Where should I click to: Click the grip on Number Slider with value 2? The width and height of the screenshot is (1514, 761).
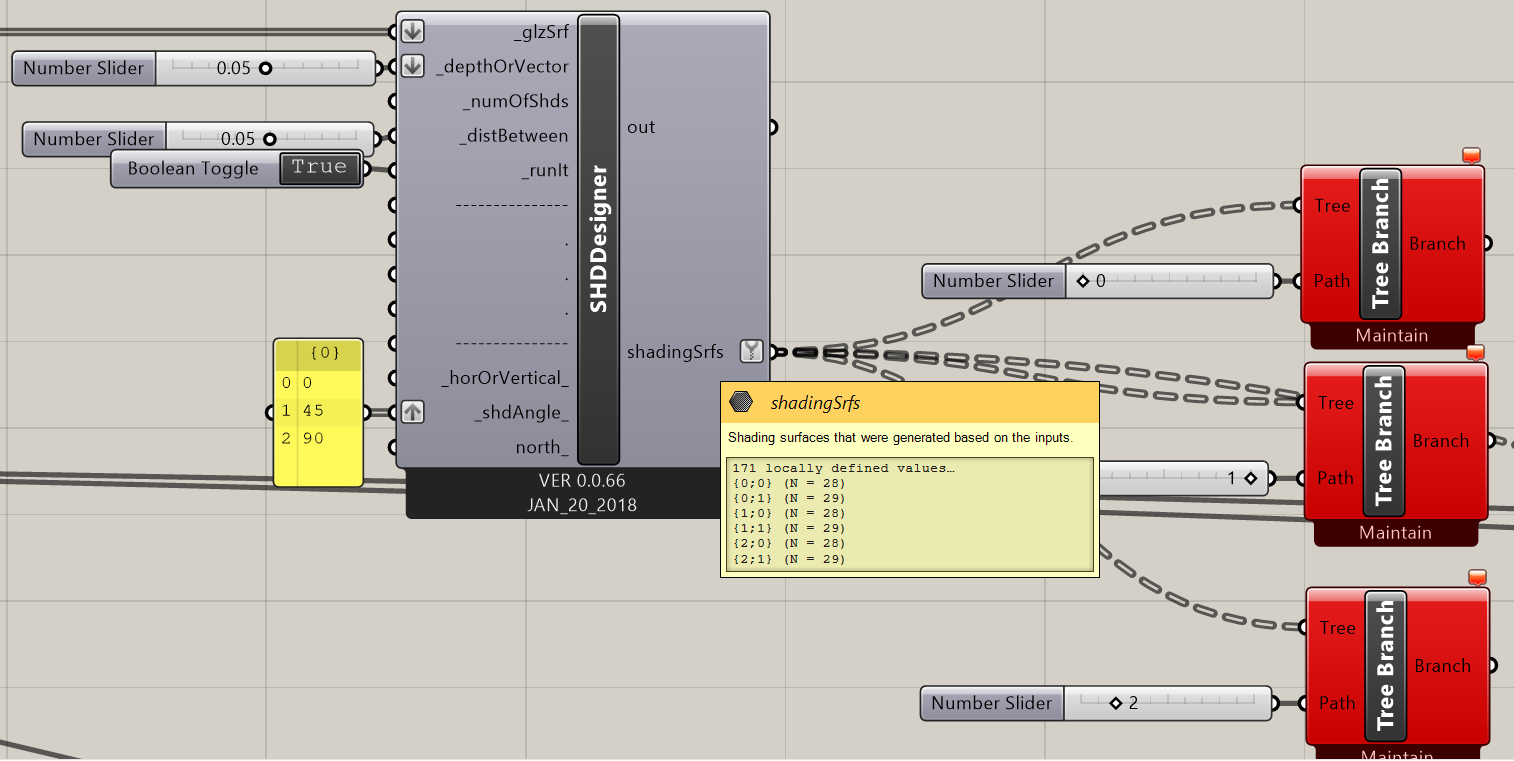click(x=1116, y=703)
